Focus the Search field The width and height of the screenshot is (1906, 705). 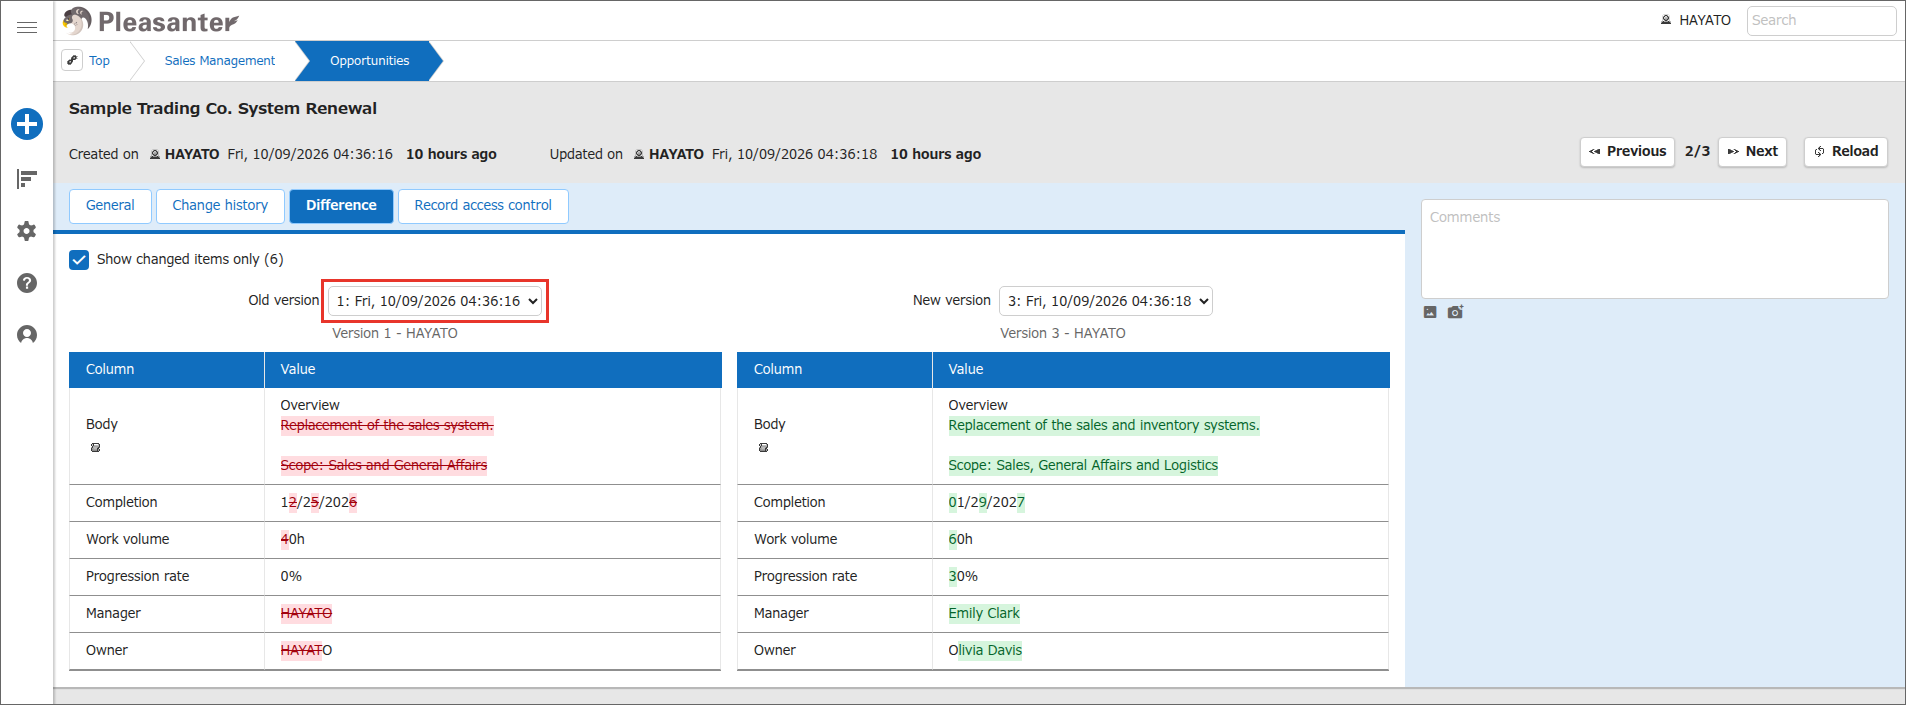tap(1821, 21)
